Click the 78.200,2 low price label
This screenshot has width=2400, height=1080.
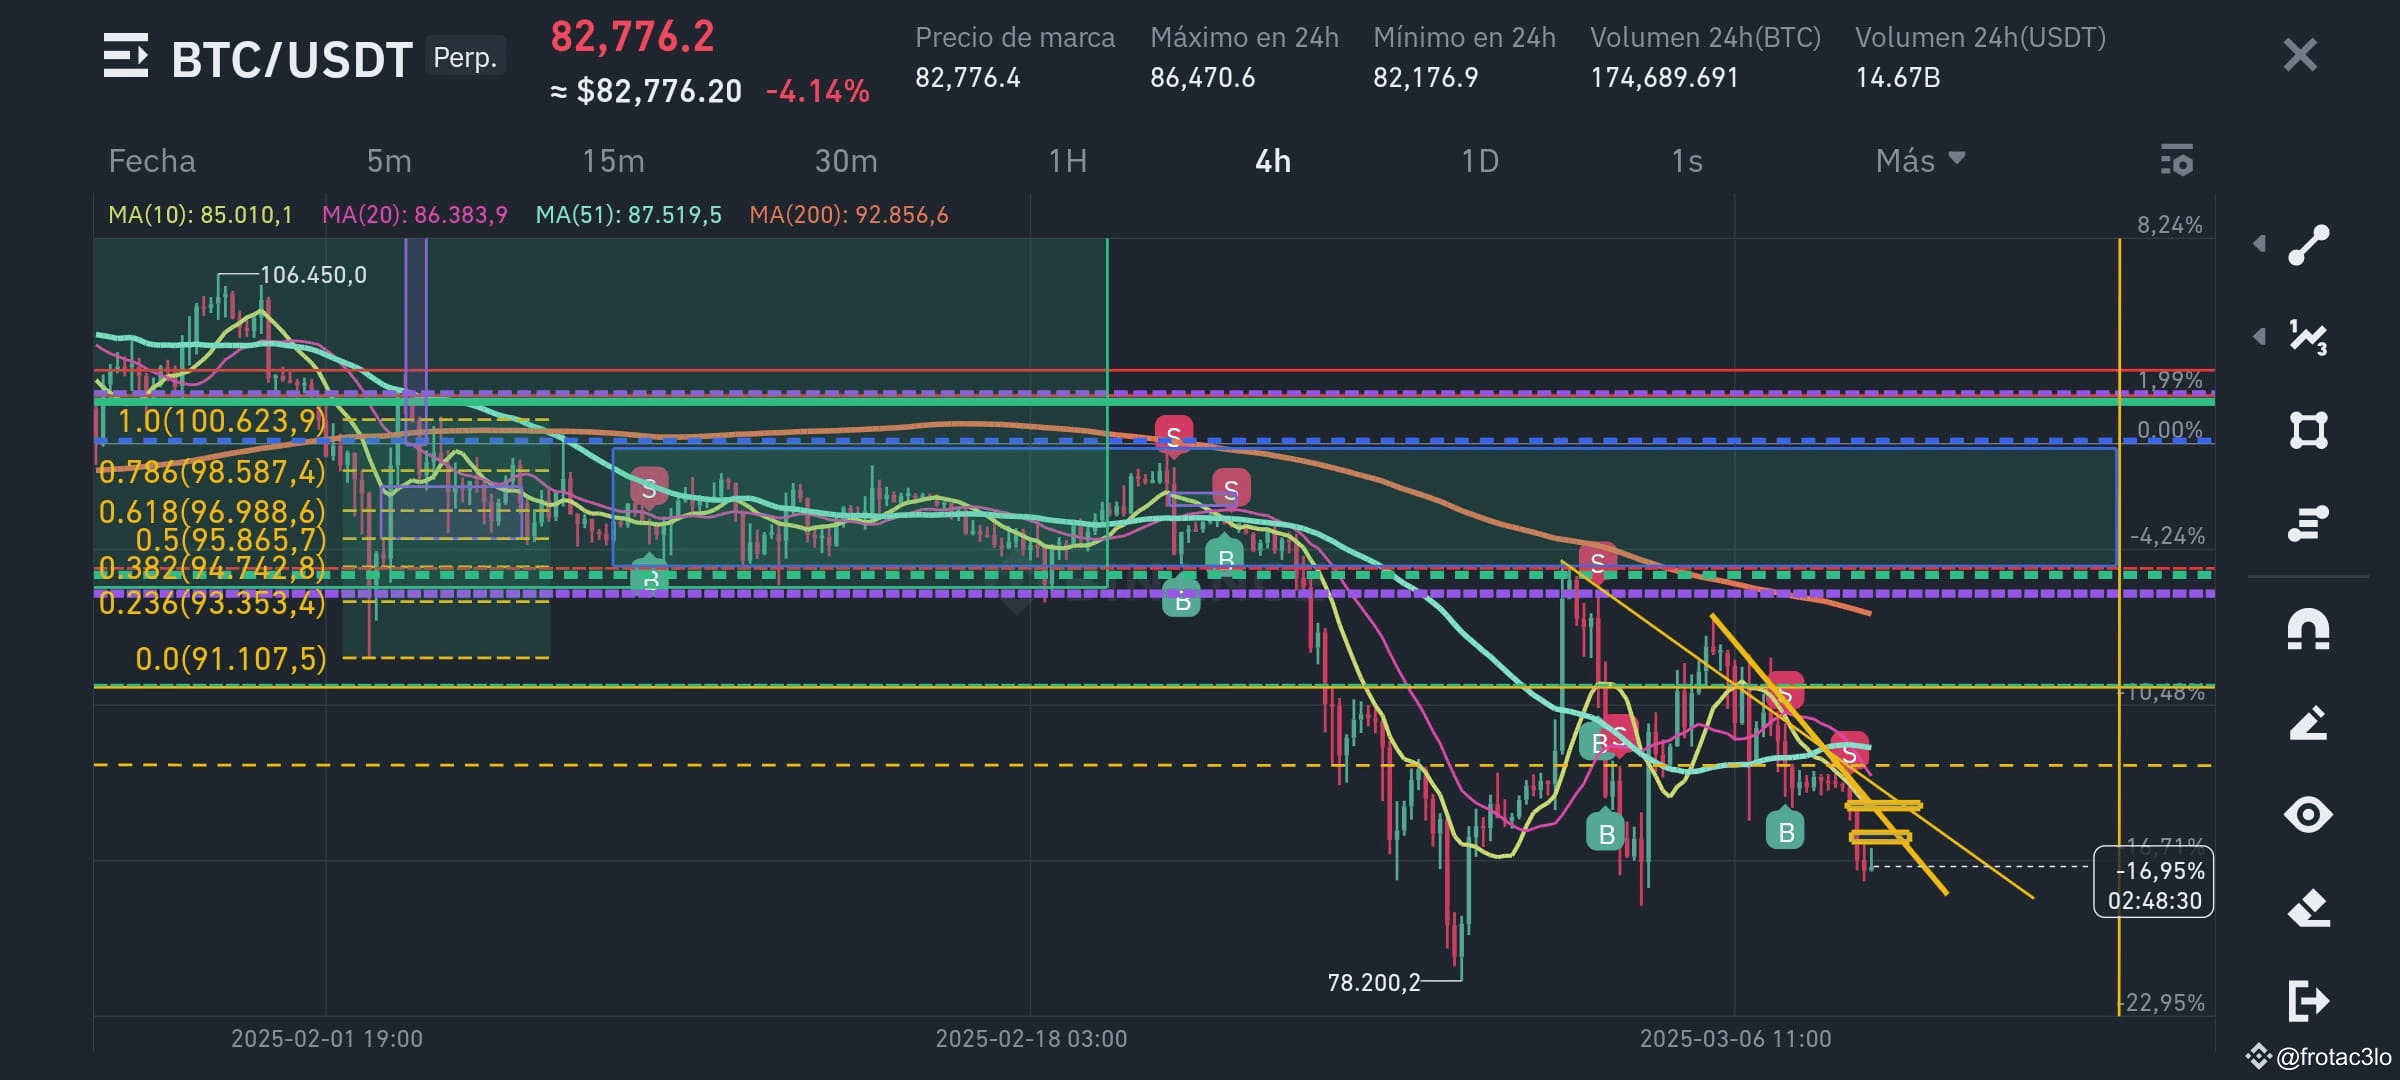[1373, 983]
